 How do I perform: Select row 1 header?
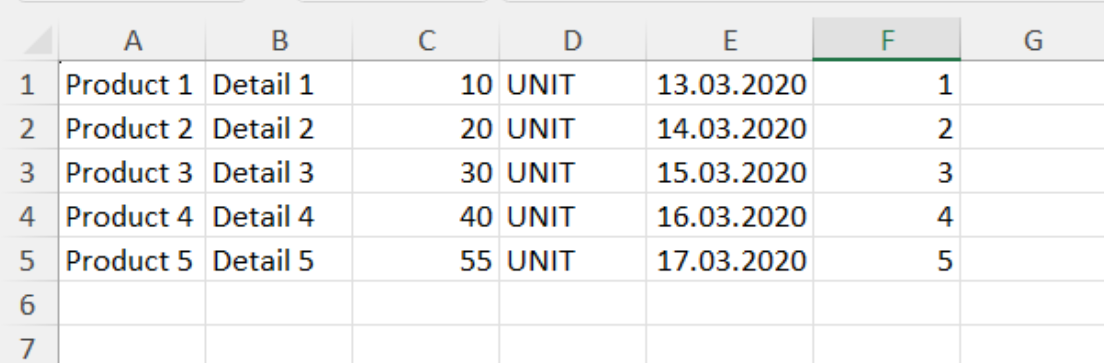click(x=28, y=84)
